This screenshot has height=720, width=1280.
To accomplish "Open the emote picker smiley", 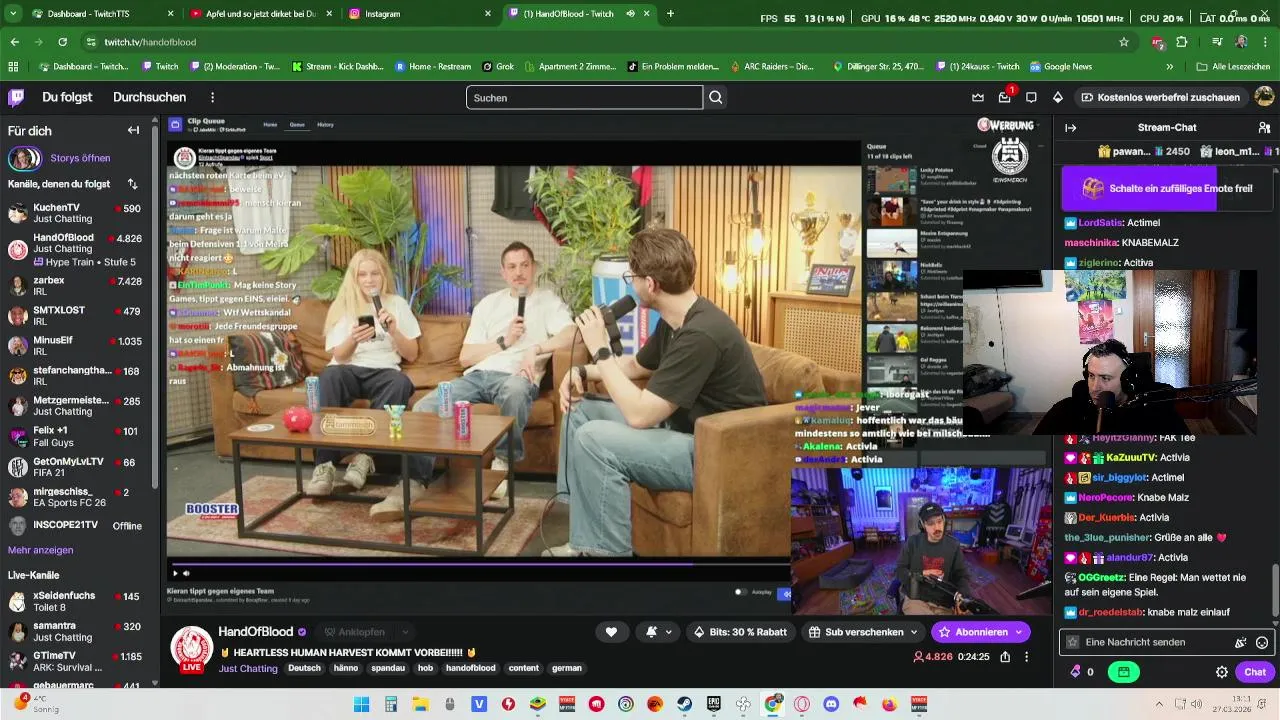I will [1262, 642].
